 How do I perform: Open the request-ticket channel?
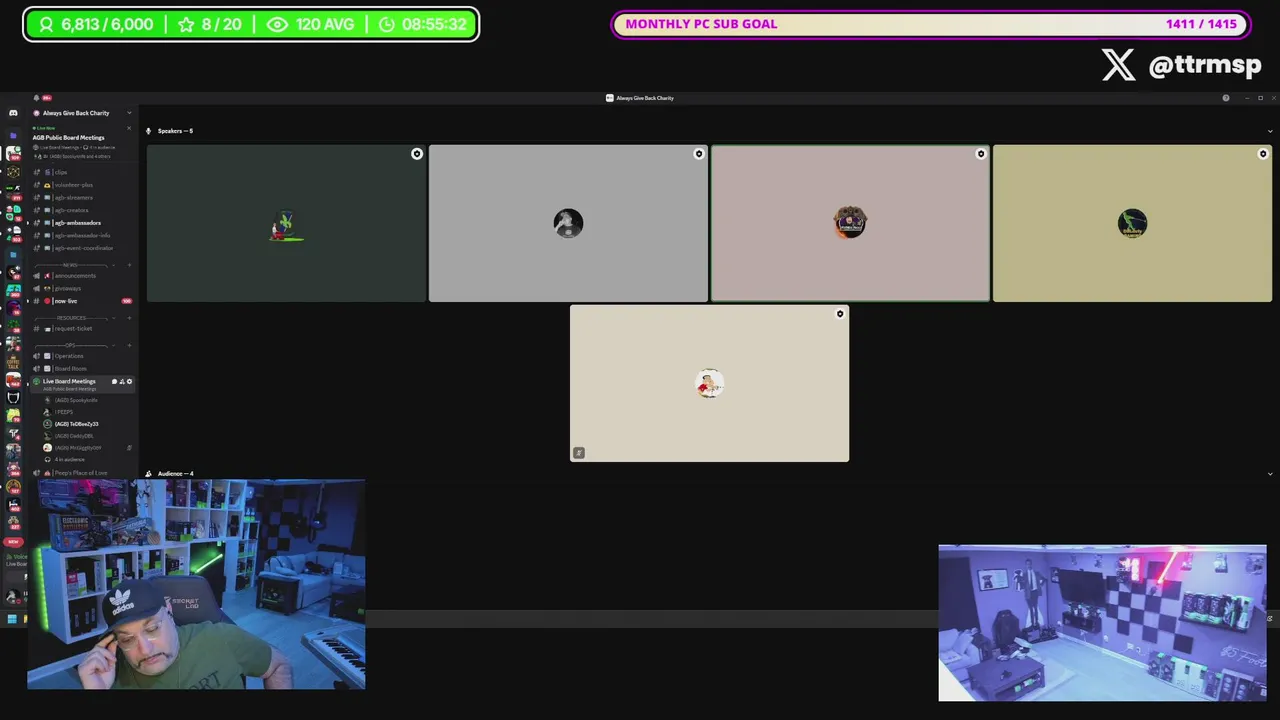click(x=82, y=328)
